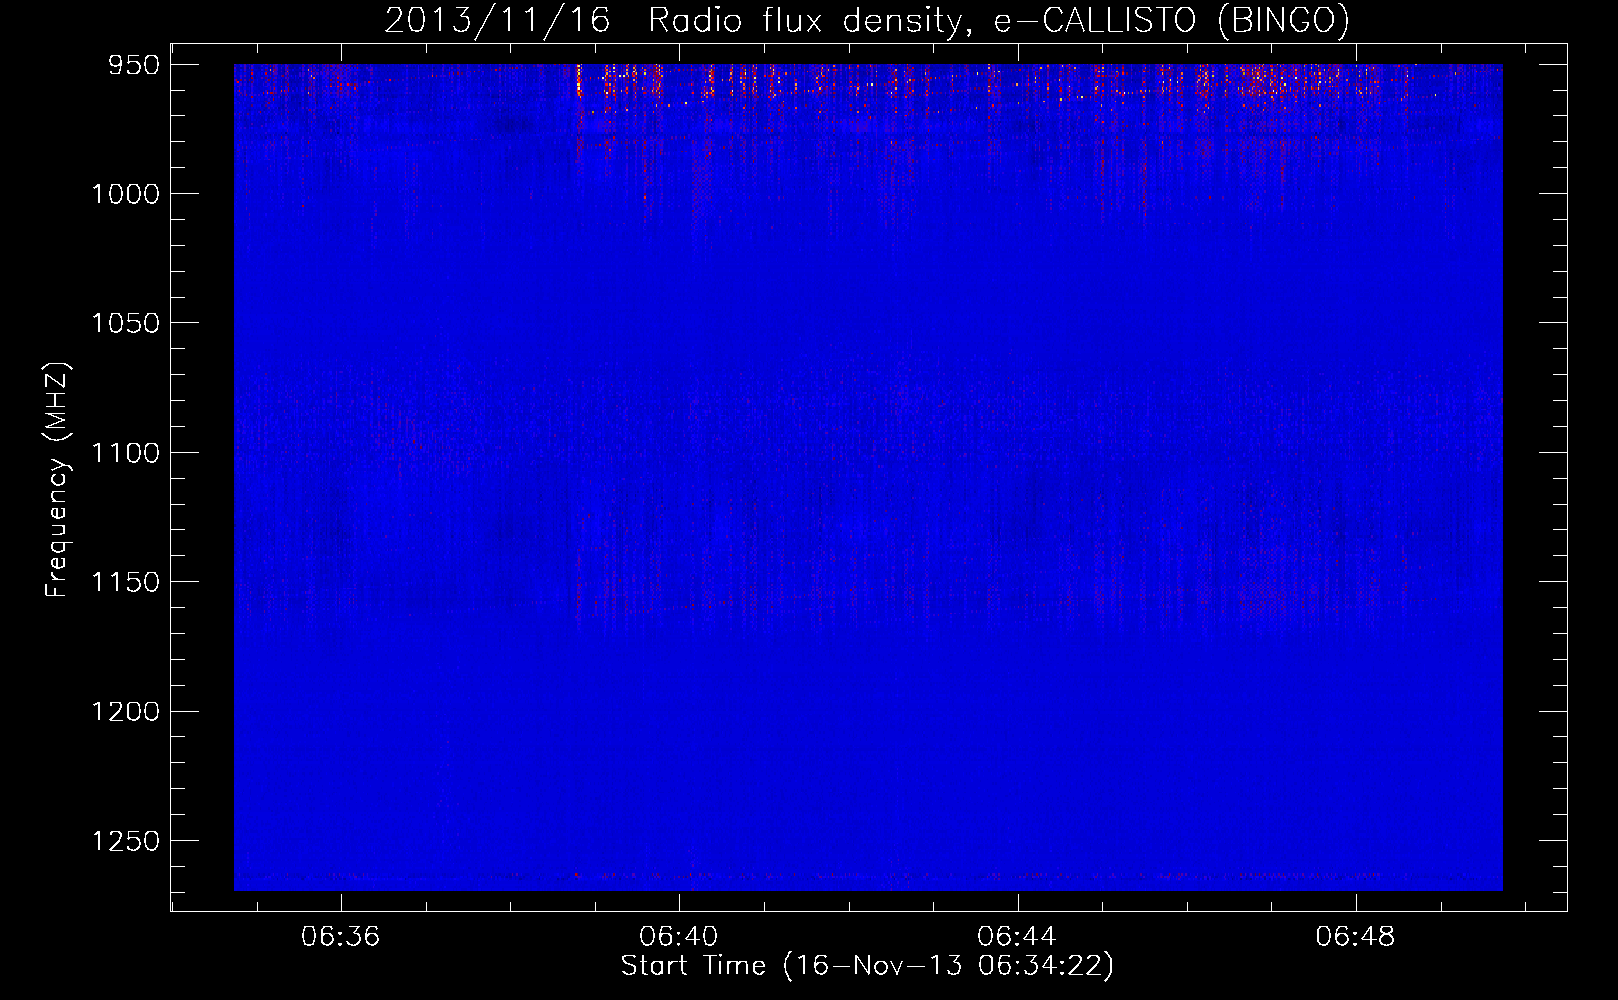The width and height of the screenshot is (1618, 1000).
Task: Click the 1150 frequency tick label
Action: (125, 582)
